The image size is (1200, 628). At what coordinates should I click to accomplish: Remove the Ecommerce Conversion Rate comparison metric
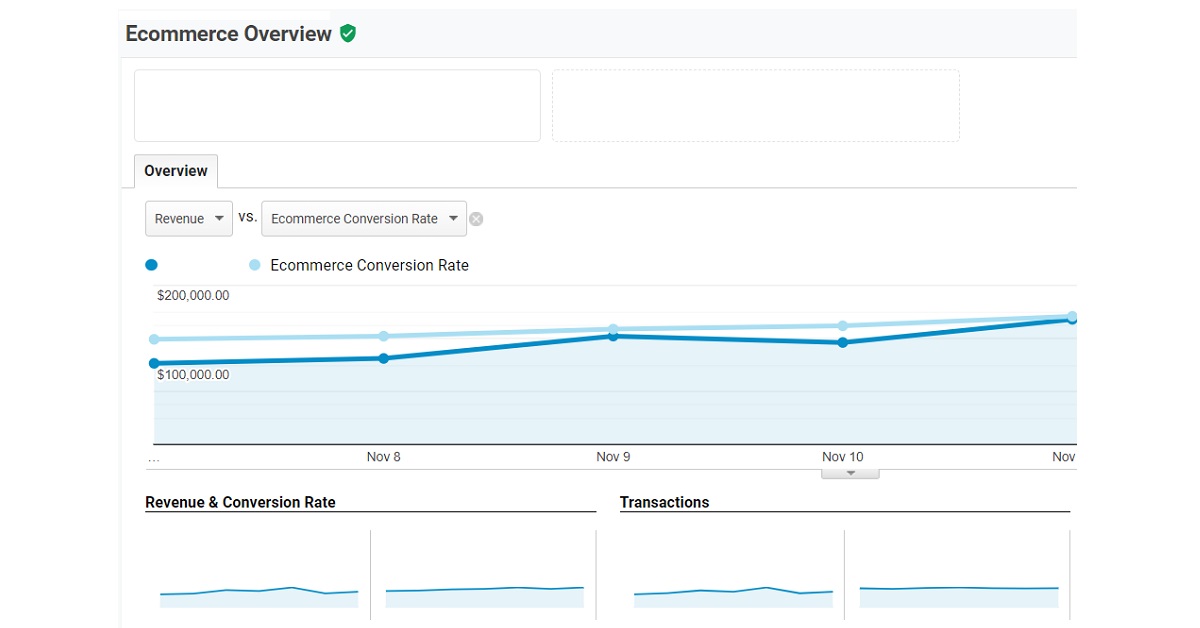pos(476,219)
